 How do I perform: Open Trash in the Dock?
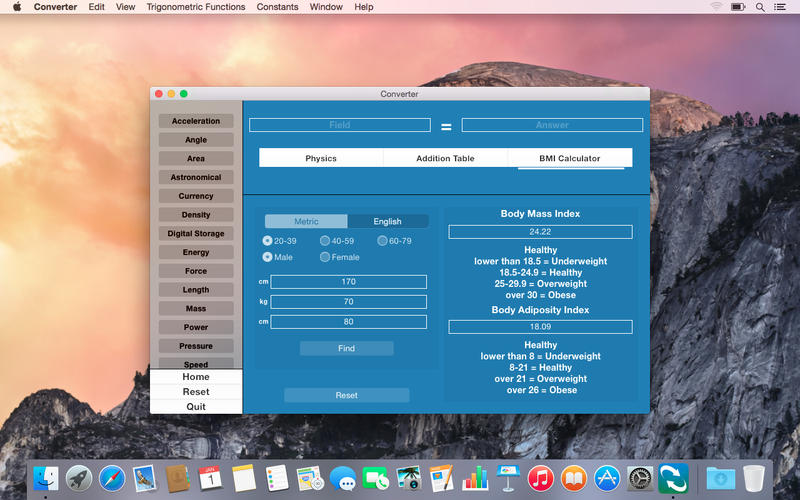tap(754, 479)
